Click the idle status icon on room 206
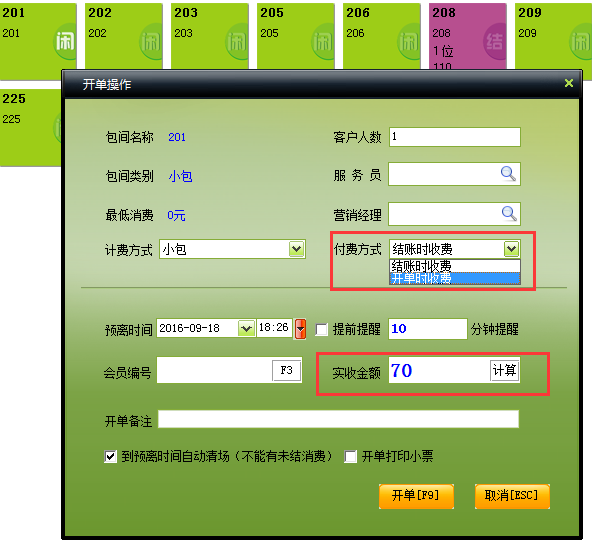Image resolution: width=592 pixels, height=545 pixels. 409,42
